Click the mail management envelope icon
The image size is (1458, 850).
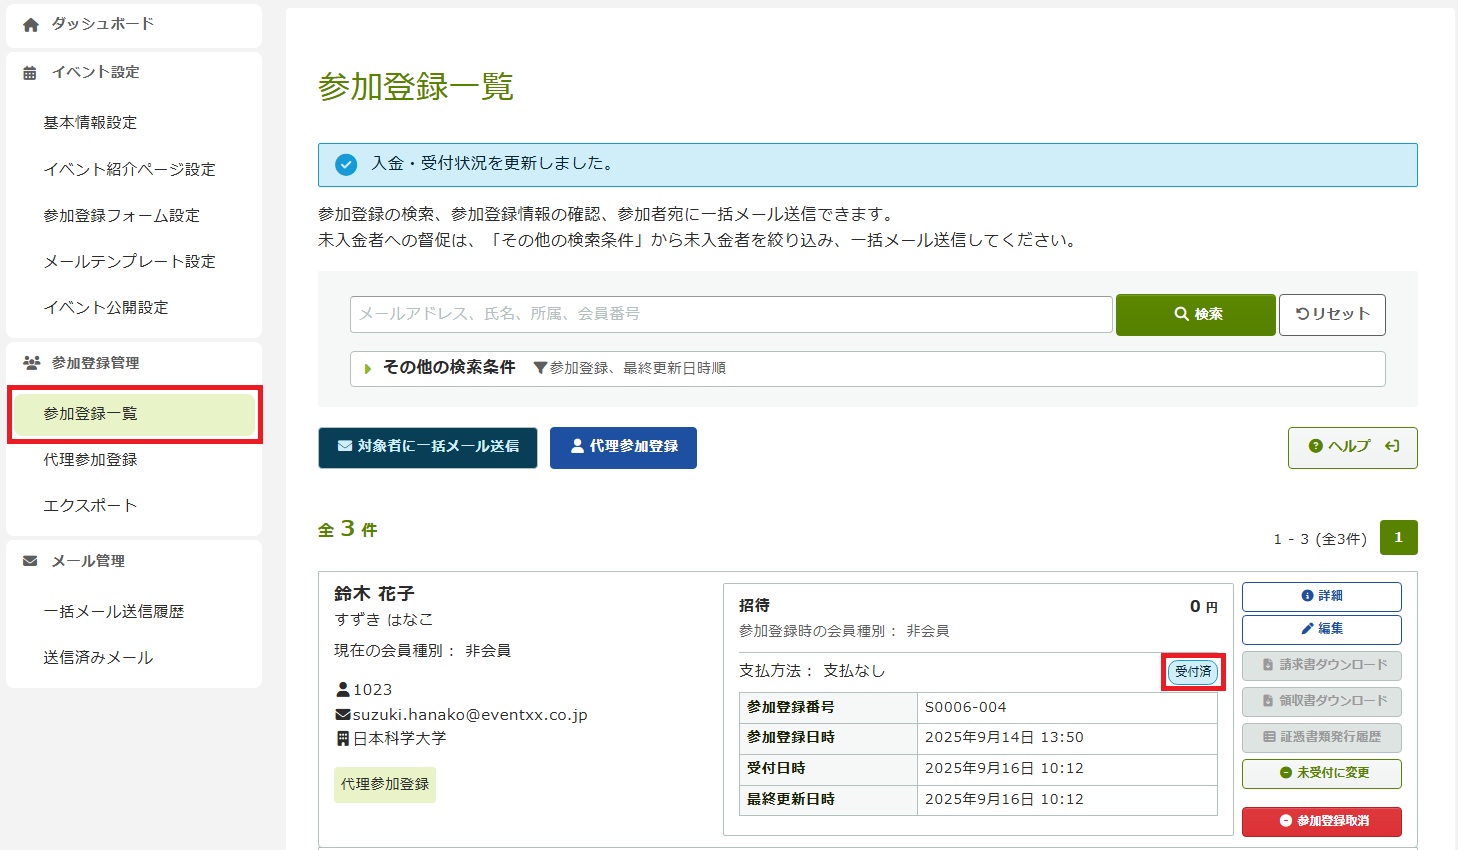click(x=30, y=561)
